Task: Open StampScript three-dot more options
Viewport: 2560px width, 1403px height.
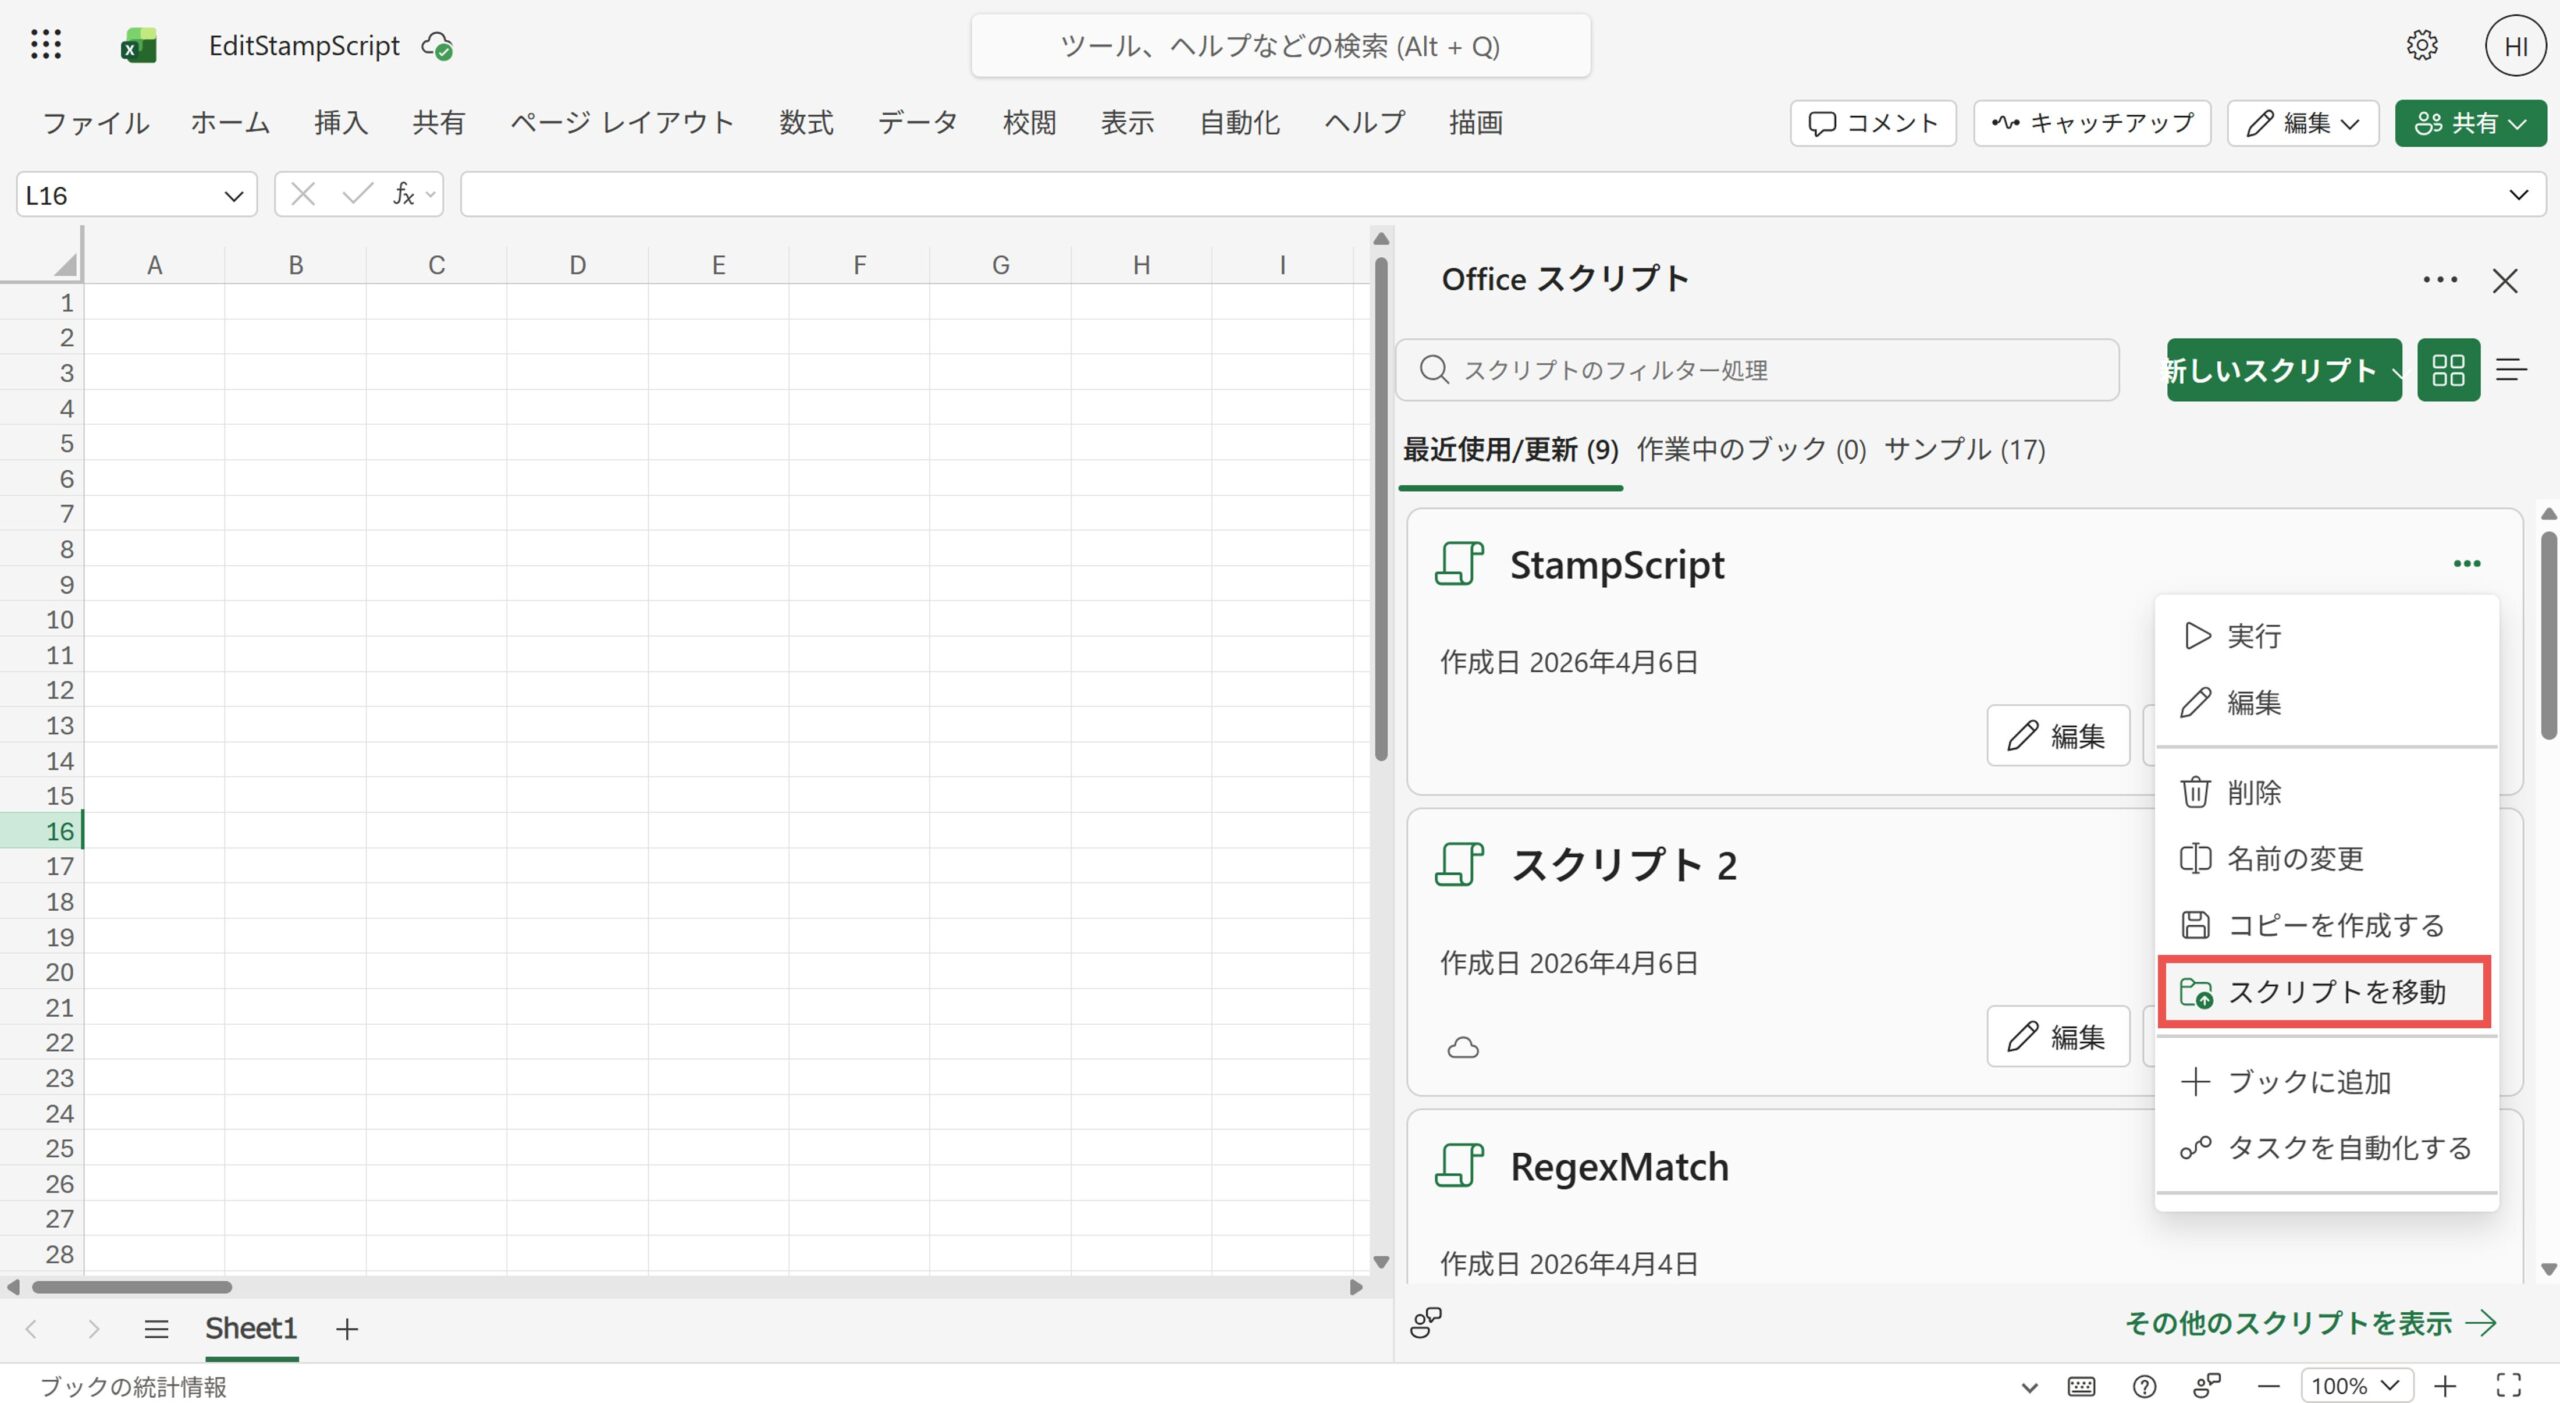Action: pyautogui.click(x=2466, y=564)
